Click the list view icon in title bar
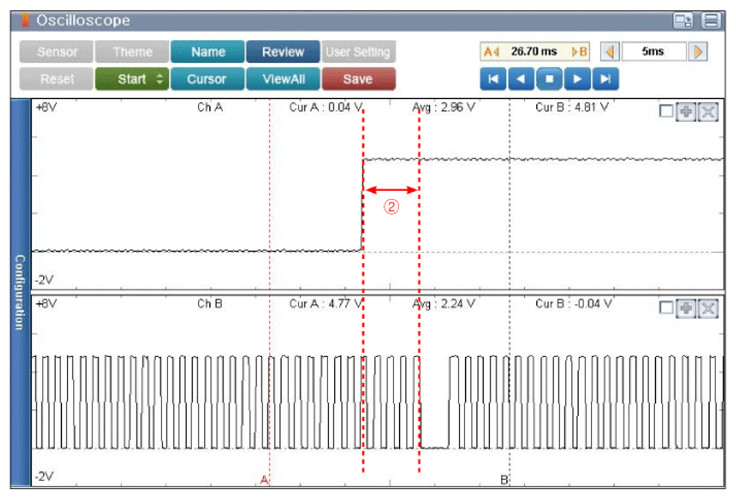The width and height of the screenshot is (736, 499). pos(711,20)
